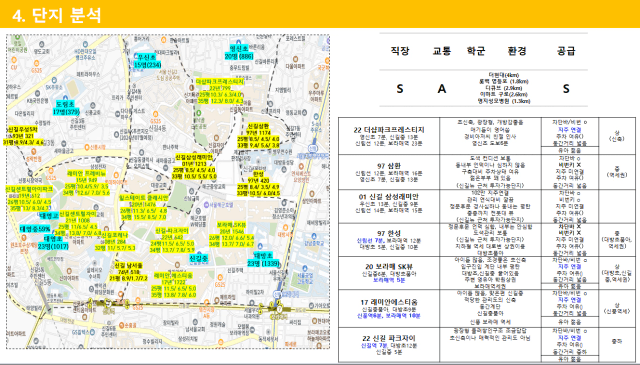Image resolution: width=640 pixels, height=365 pixels.
Task: Click the '대방초 23명(1339)' school label on map
Action: (264, 260)
